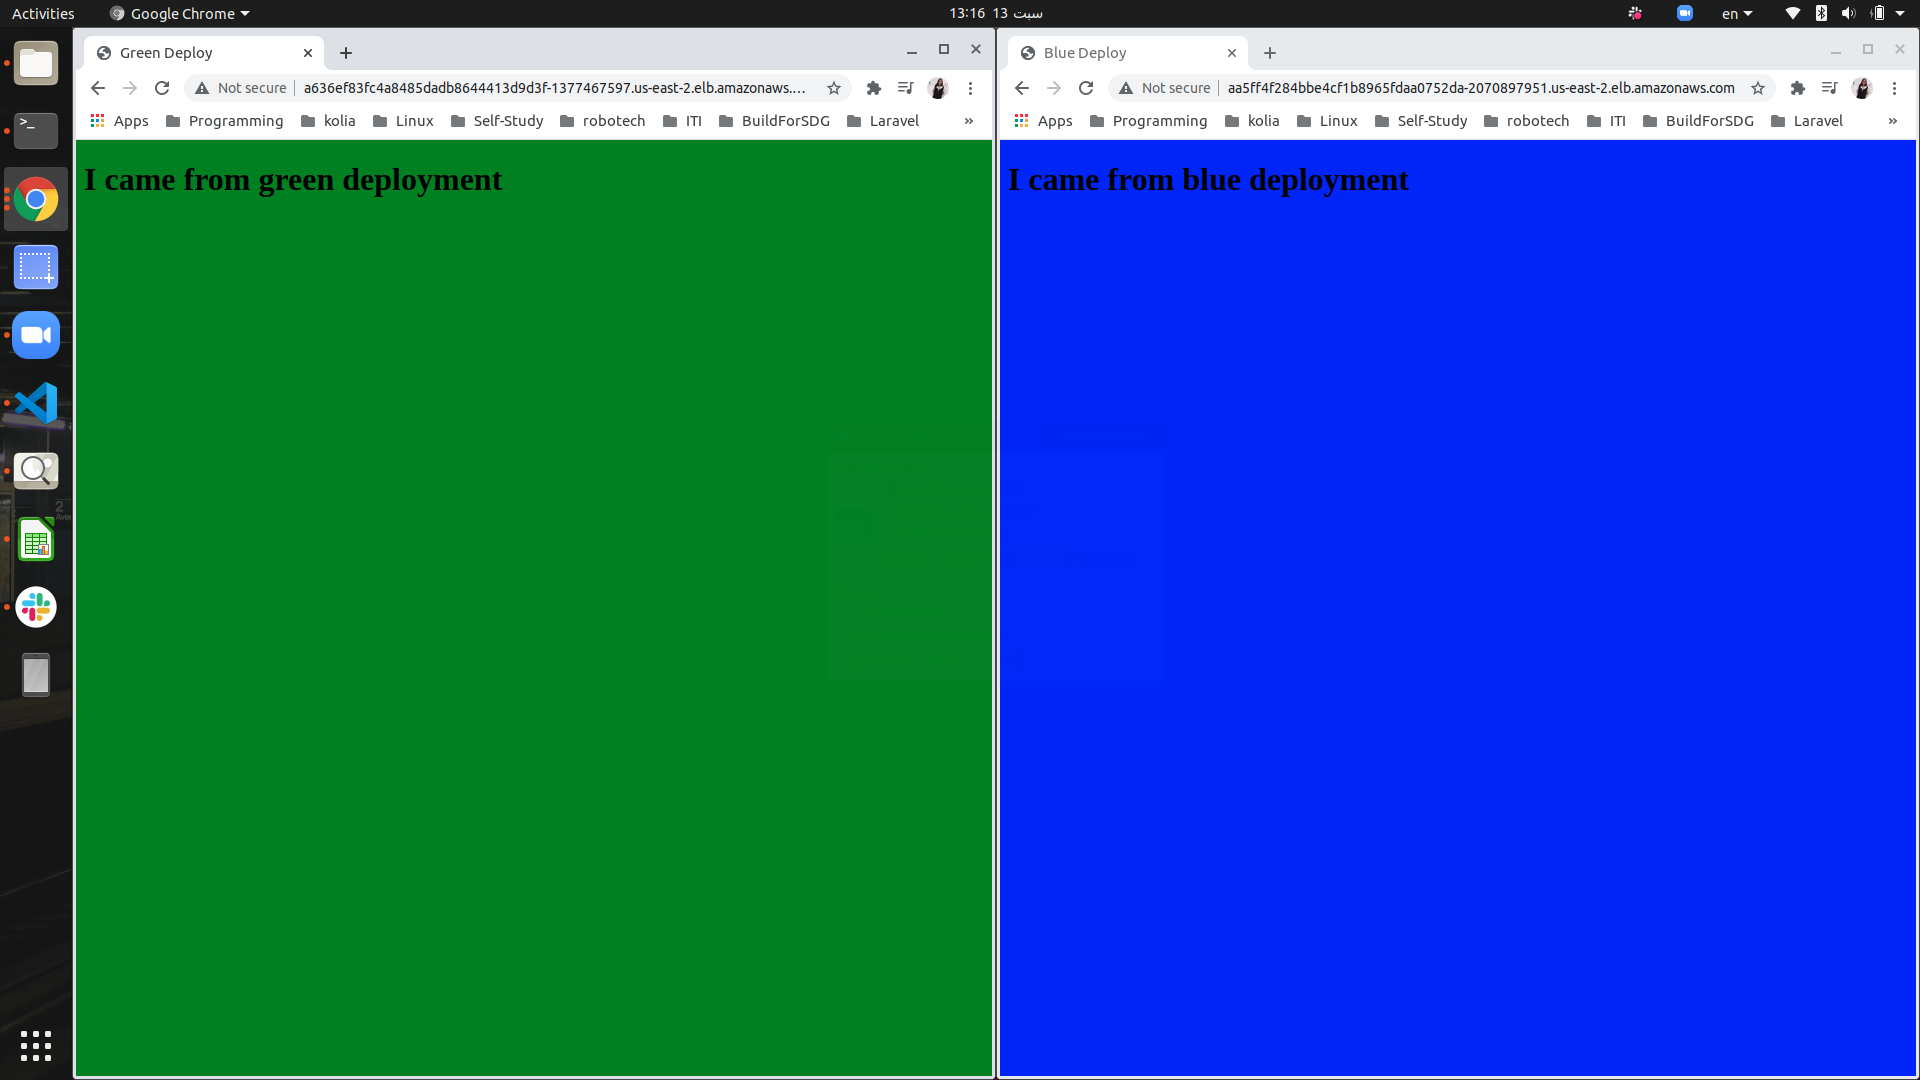The width and height of the screenshot is (1920, 1080).
Task: Open Extensions puzzle icon in green window
Action: click(x=873, y=88)
